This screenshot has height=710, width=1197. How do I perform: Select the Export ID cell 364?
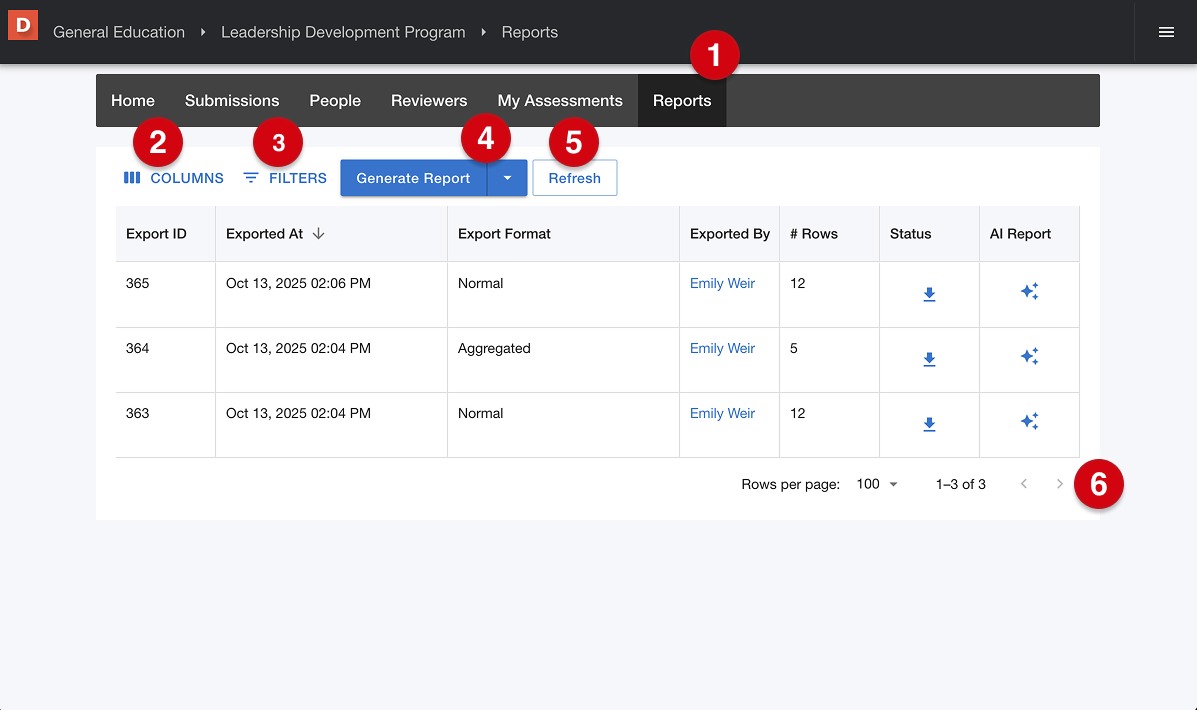click(166, 360)
